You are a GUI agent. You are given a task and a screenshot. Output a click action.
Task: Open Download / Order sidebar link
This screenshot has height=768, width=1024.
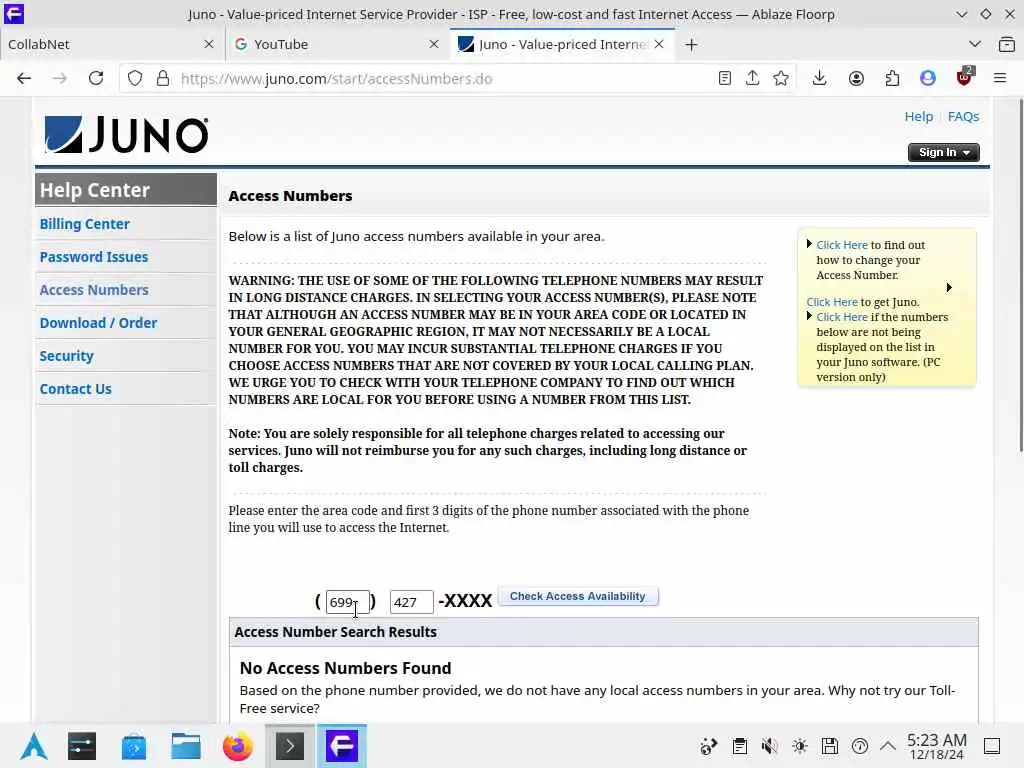point(98,323)
